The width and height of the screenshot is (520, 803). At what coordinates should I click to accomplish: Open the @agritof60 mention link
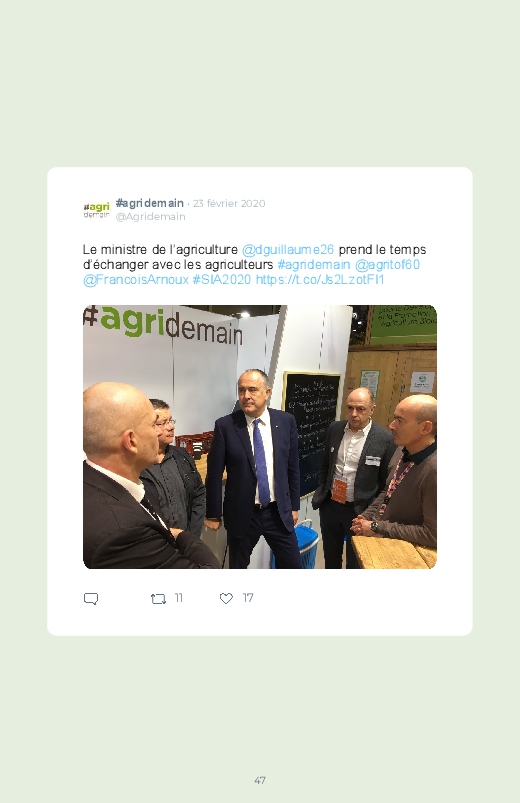click(387, 264)
